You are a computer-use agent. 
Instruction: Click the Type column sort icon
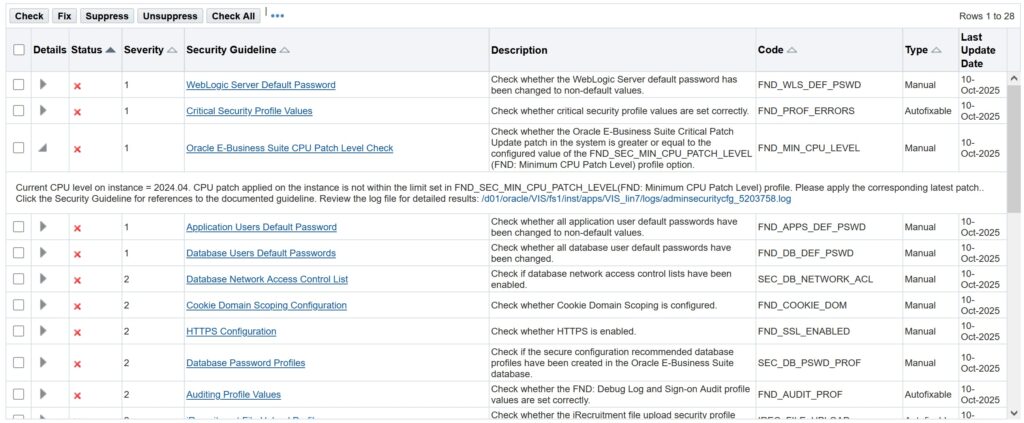(937, 50)
